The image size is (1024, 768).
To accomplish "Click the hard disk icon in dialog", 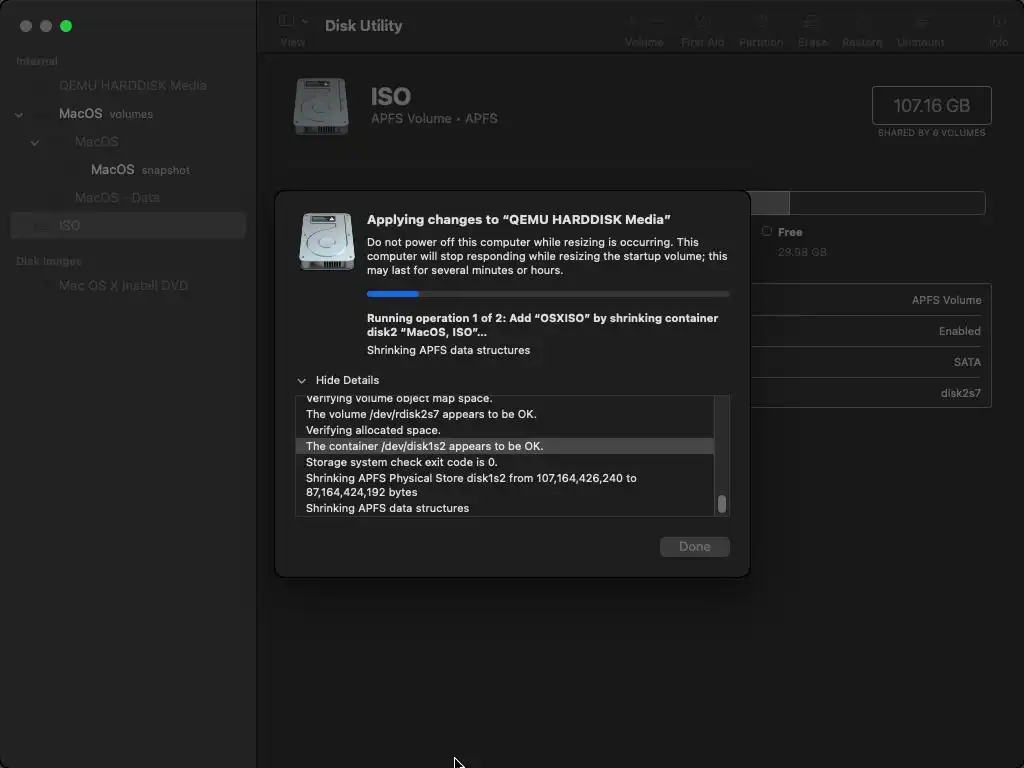I will click(x=327, y=241).
